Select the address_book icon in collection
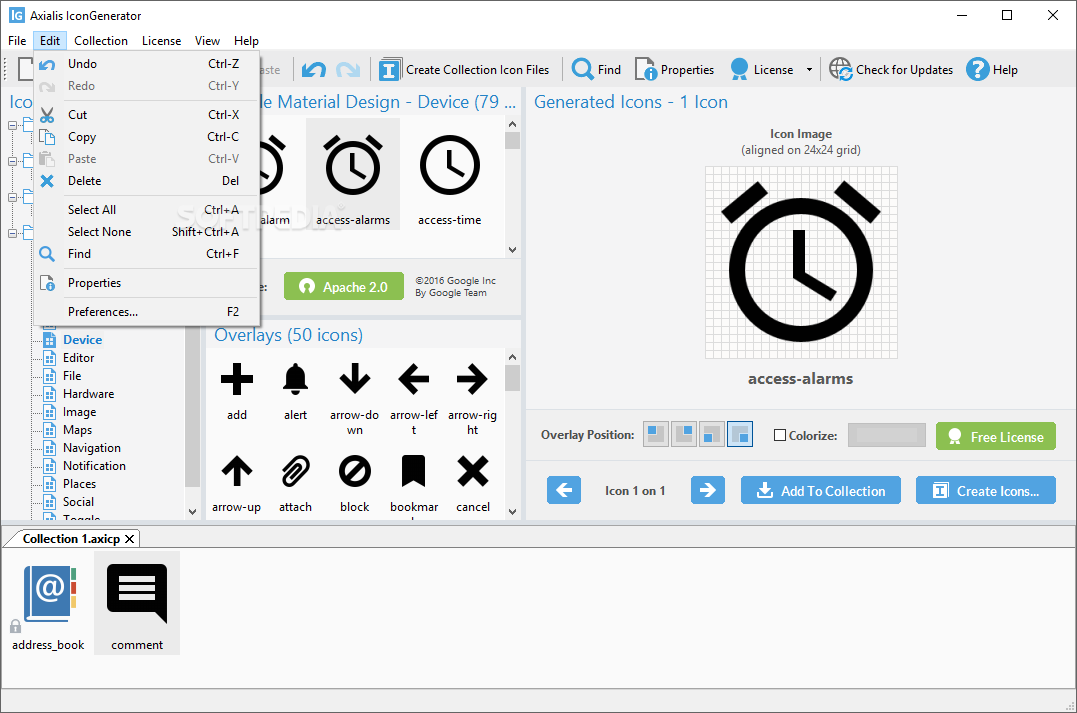1077x713 pixels. click(x=48, y=604)
